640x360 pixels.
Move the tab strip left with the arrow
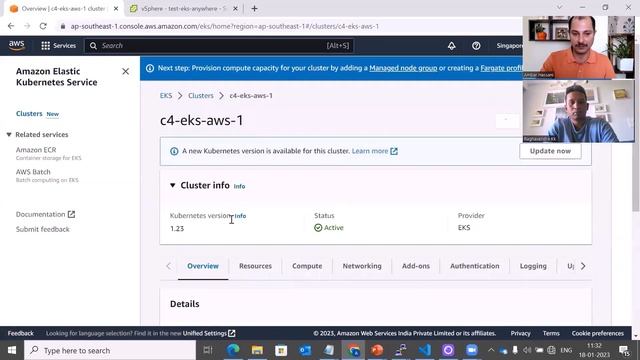[x=169, y=266]
